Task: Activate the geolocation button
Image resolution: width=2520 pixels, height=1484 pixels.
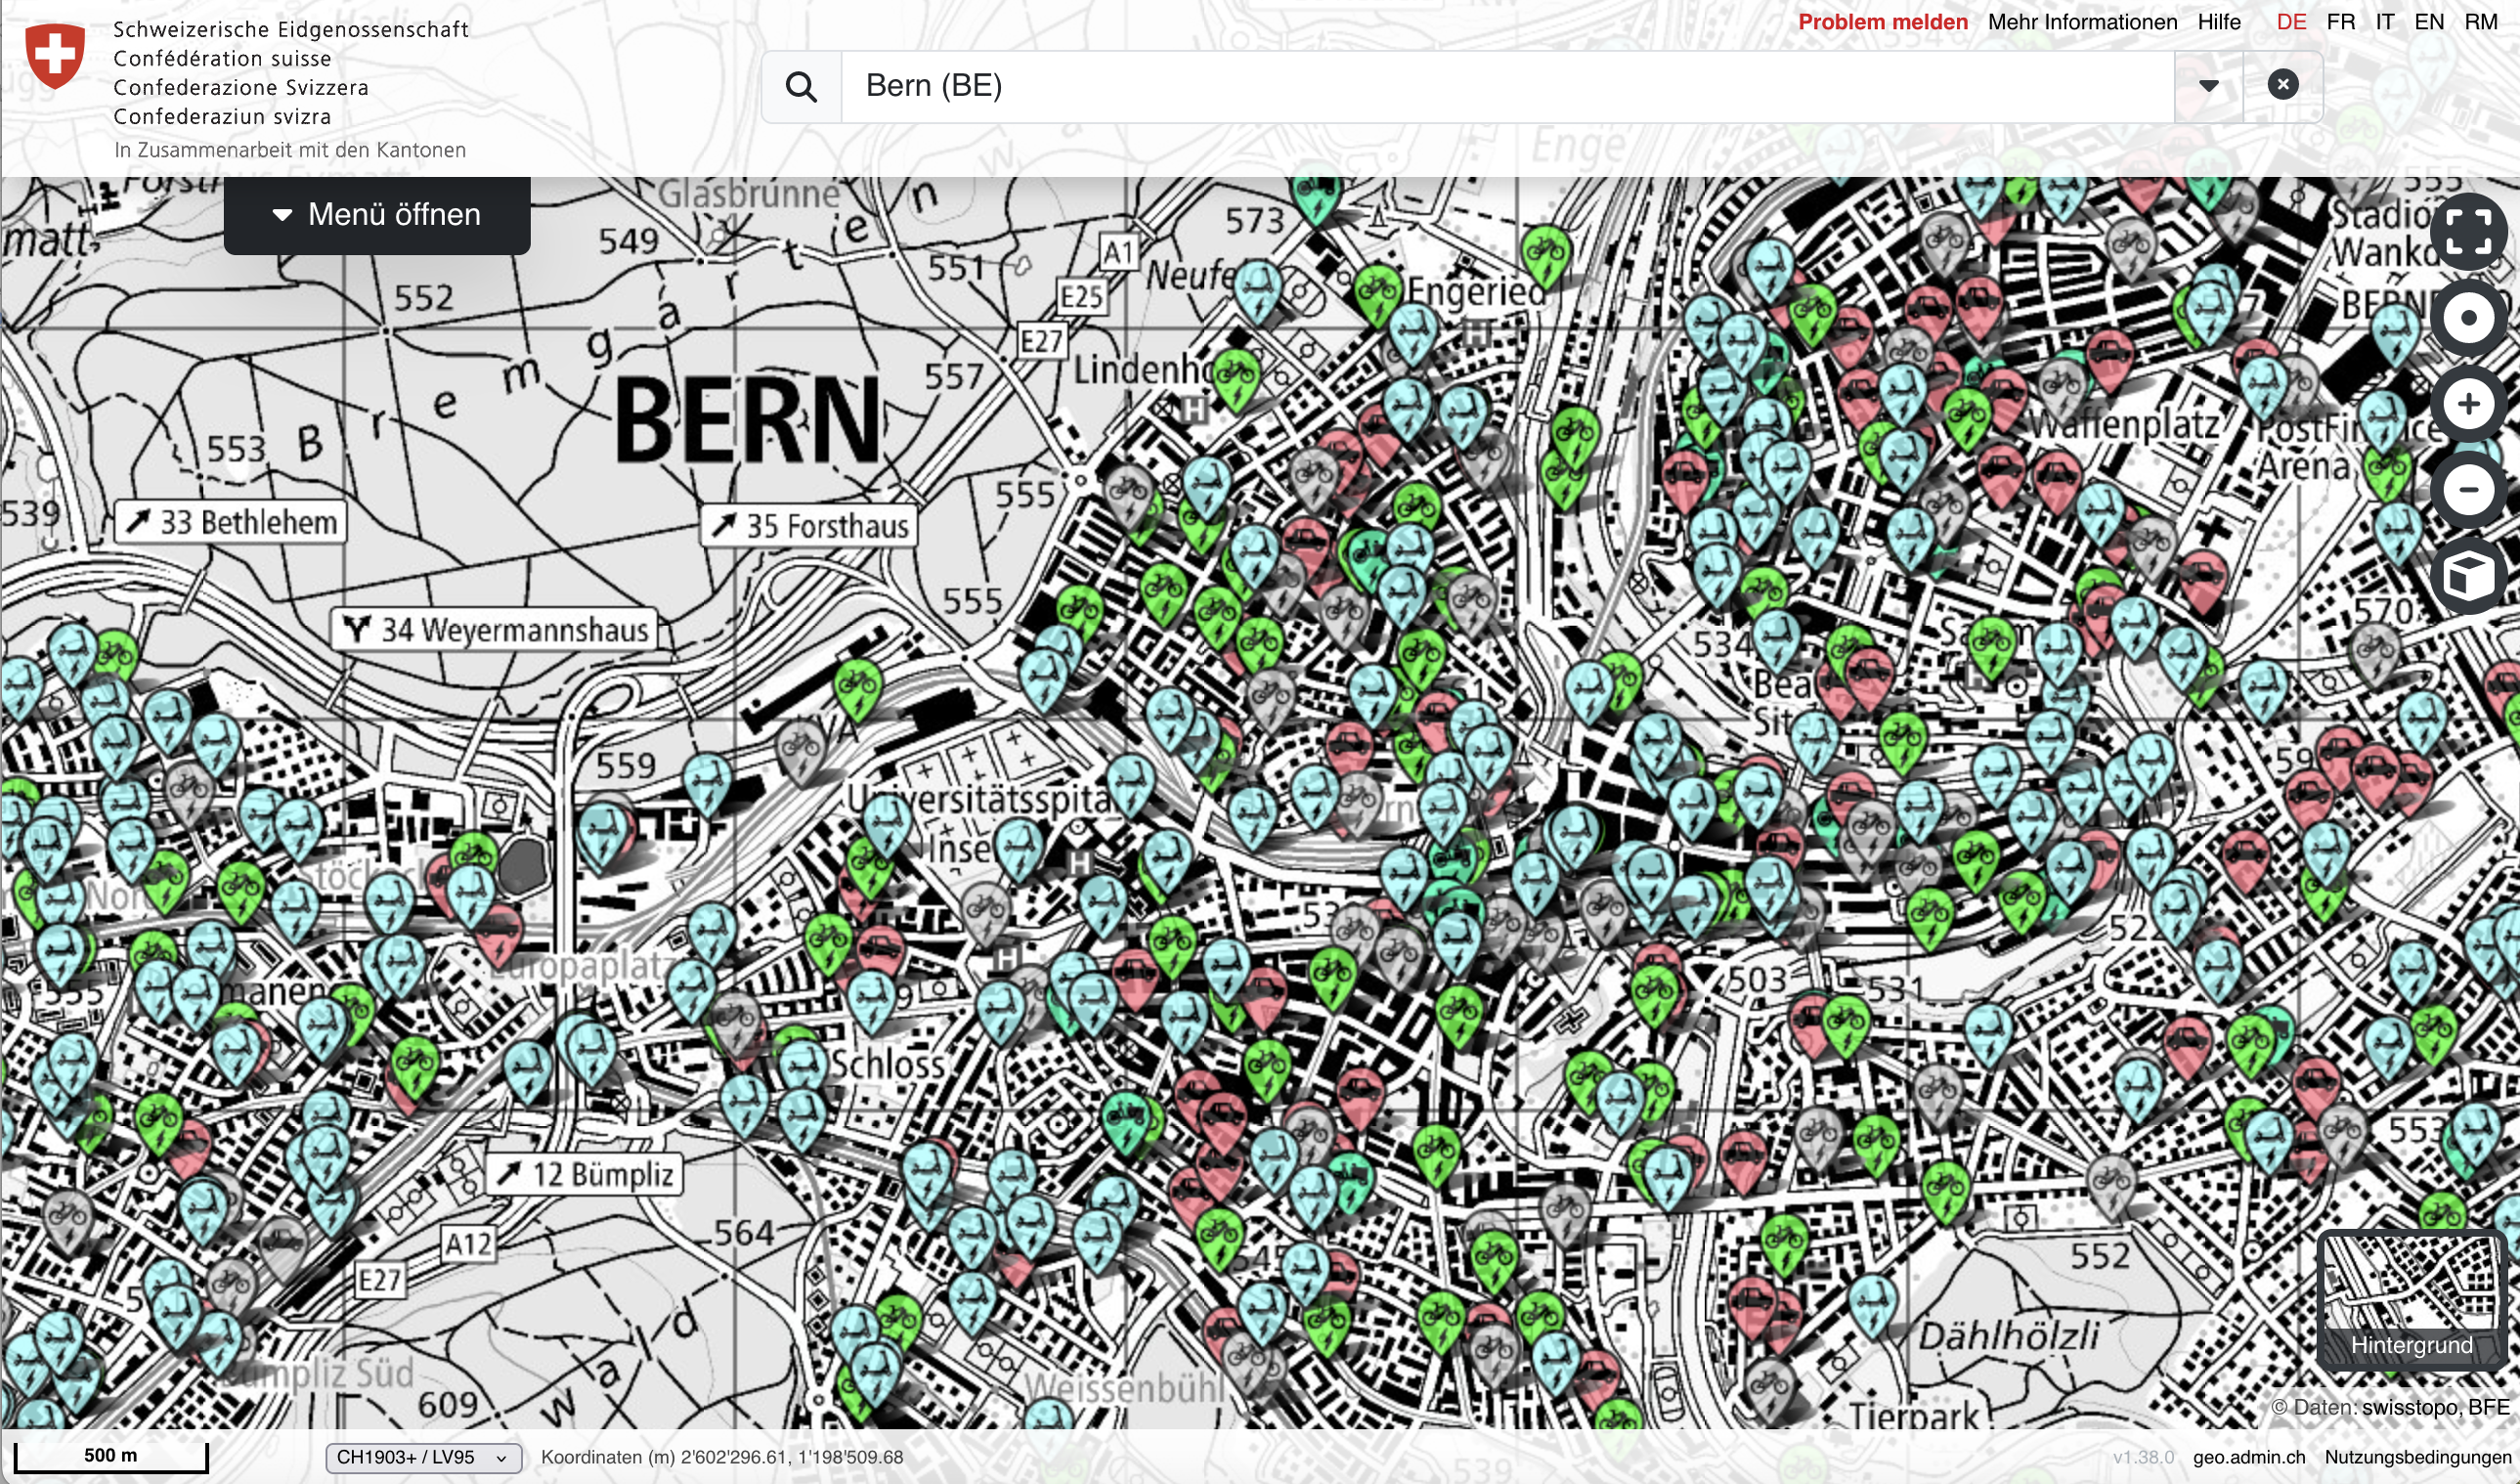Action: tap(2468, 318)
